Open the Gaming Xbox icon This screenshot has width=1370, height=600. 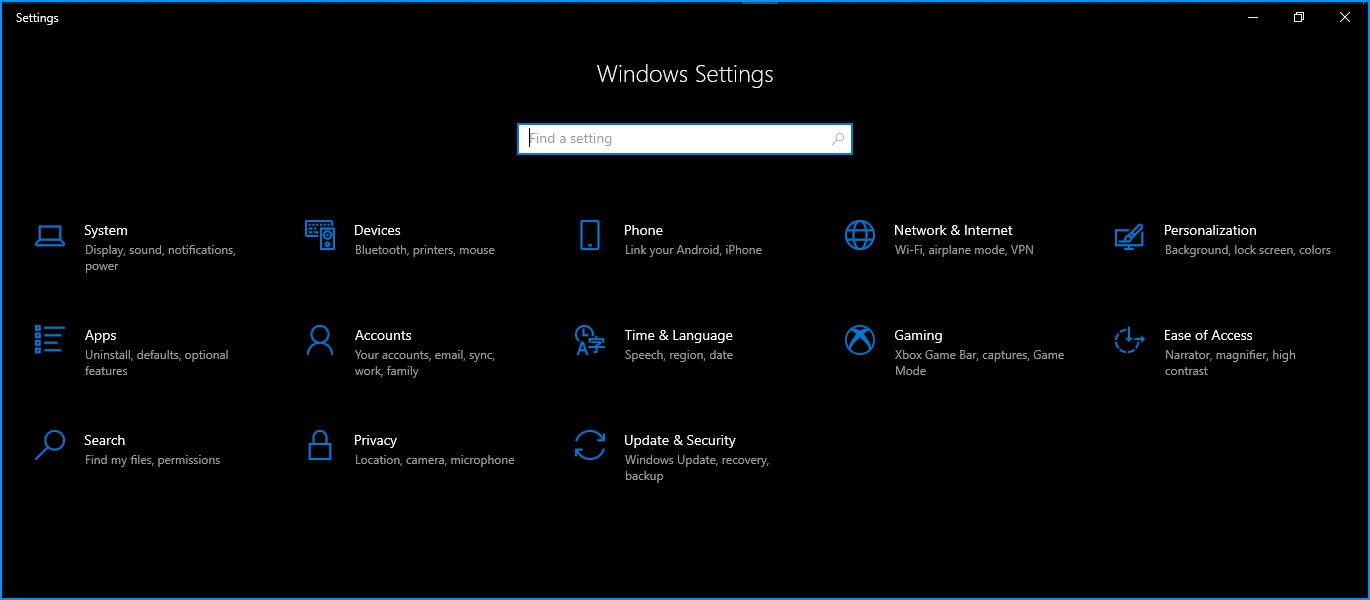[x=860, y=340]
